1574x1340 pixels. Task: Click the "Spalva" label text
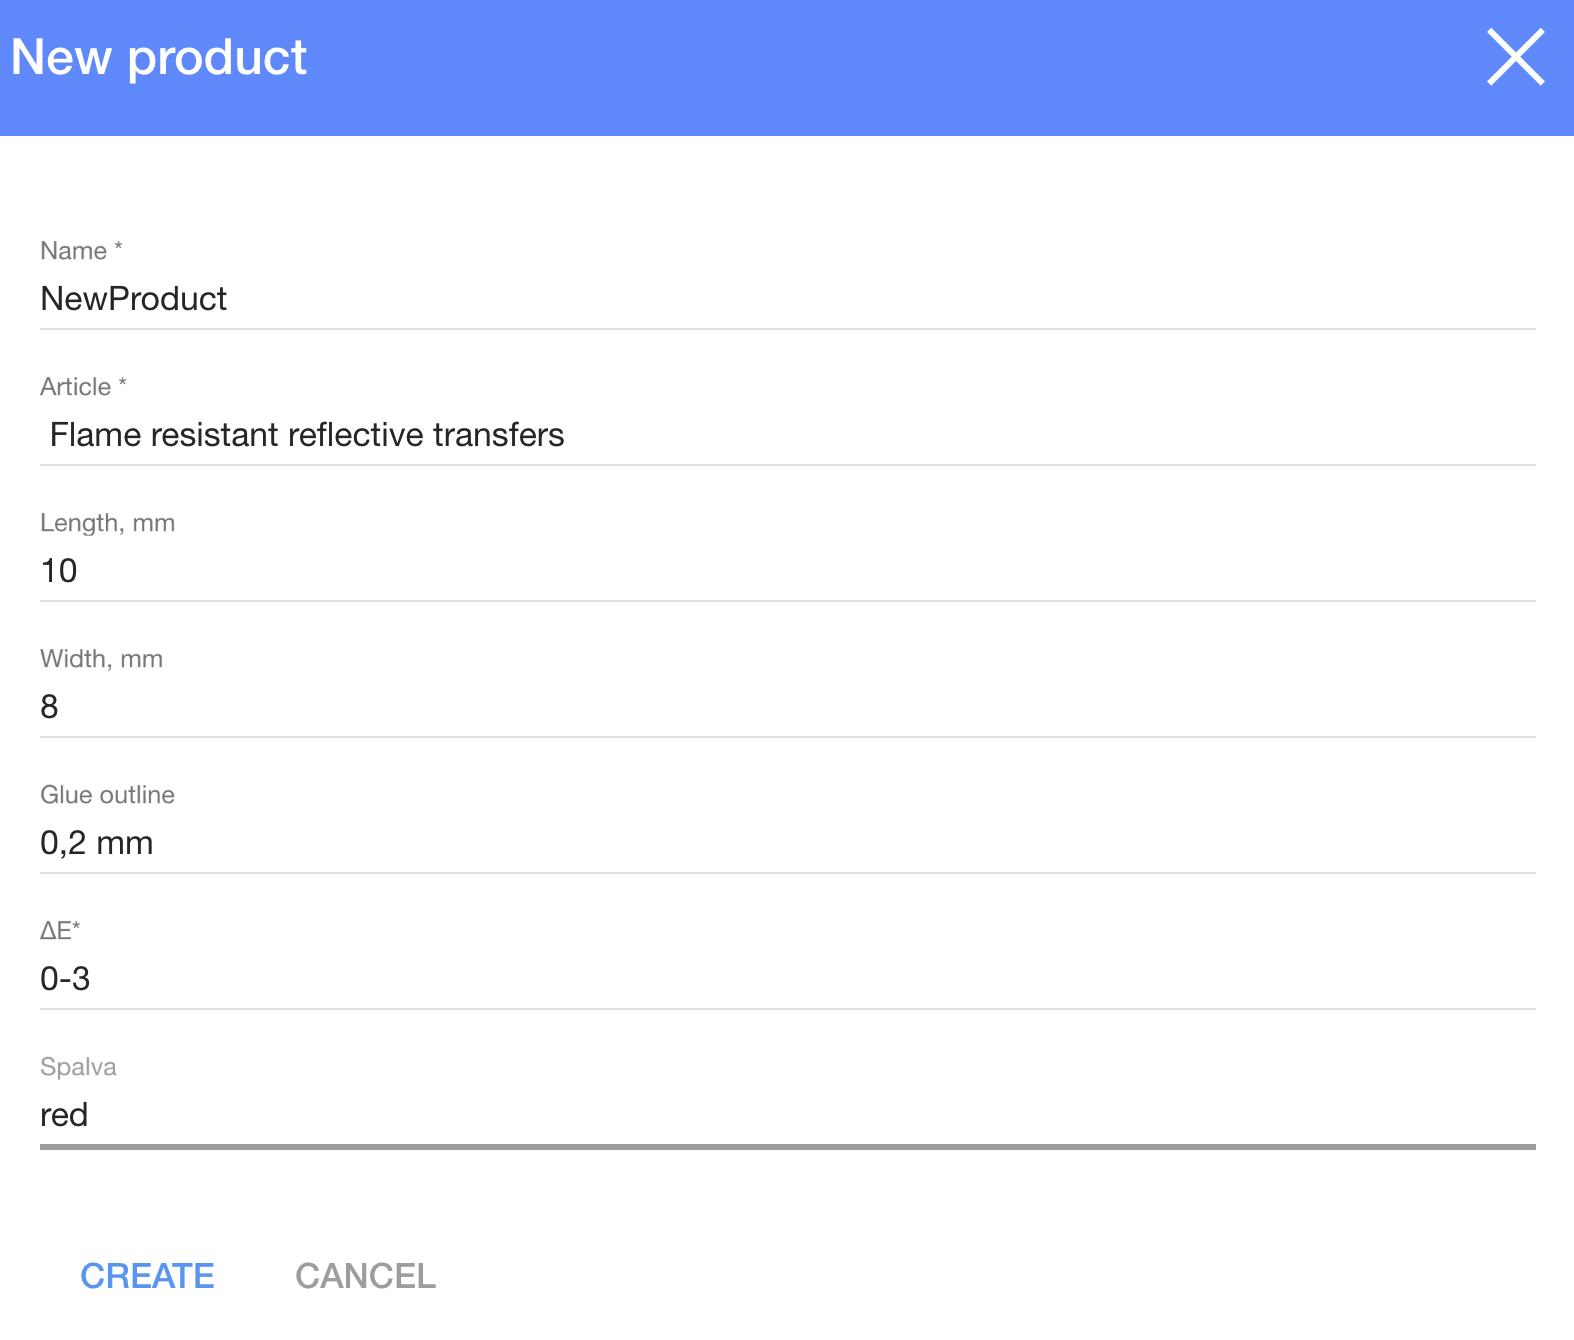coord(78,1067)
